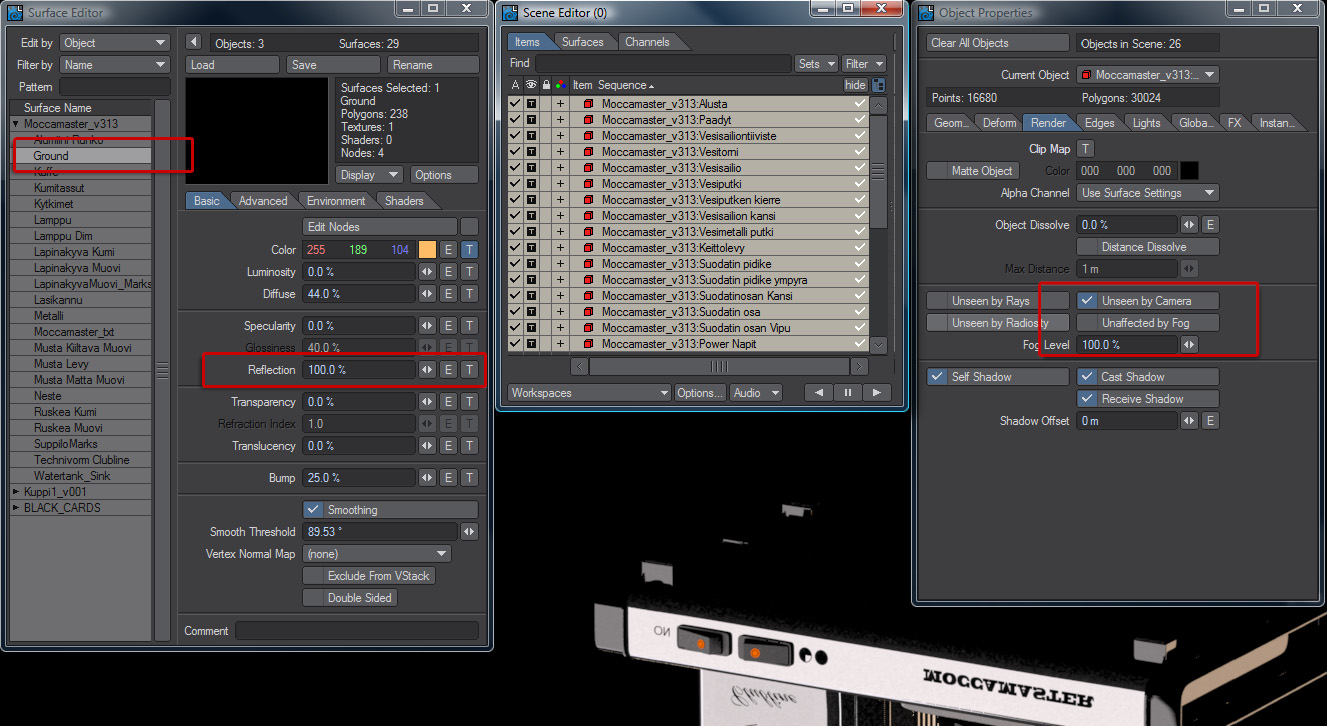Switch to Lights tab in Object Properties
This screenshot has height=726, width=1327.
[x=1146, y=123]
